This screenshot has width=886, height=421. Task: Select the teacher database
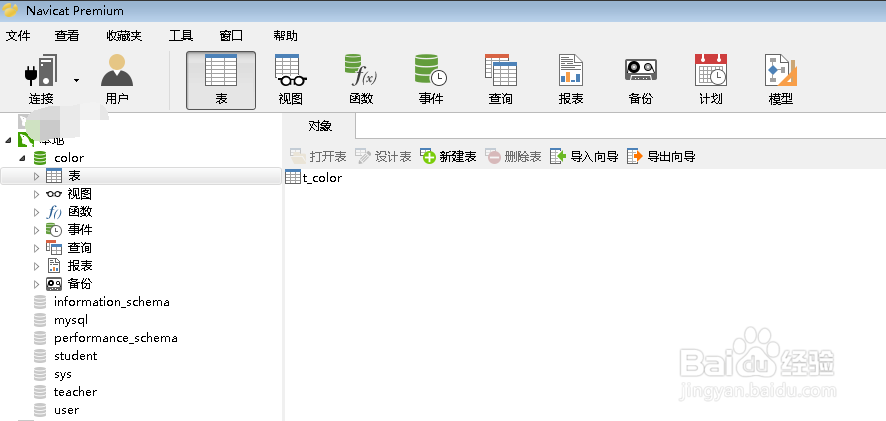(x=75, y=392)
